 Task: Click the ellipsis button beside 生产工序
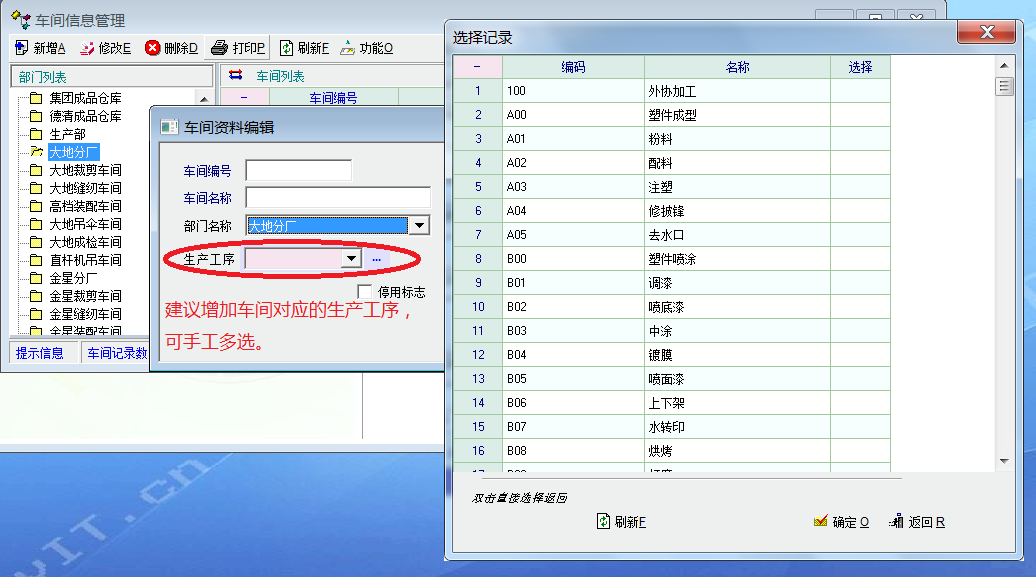376,259
